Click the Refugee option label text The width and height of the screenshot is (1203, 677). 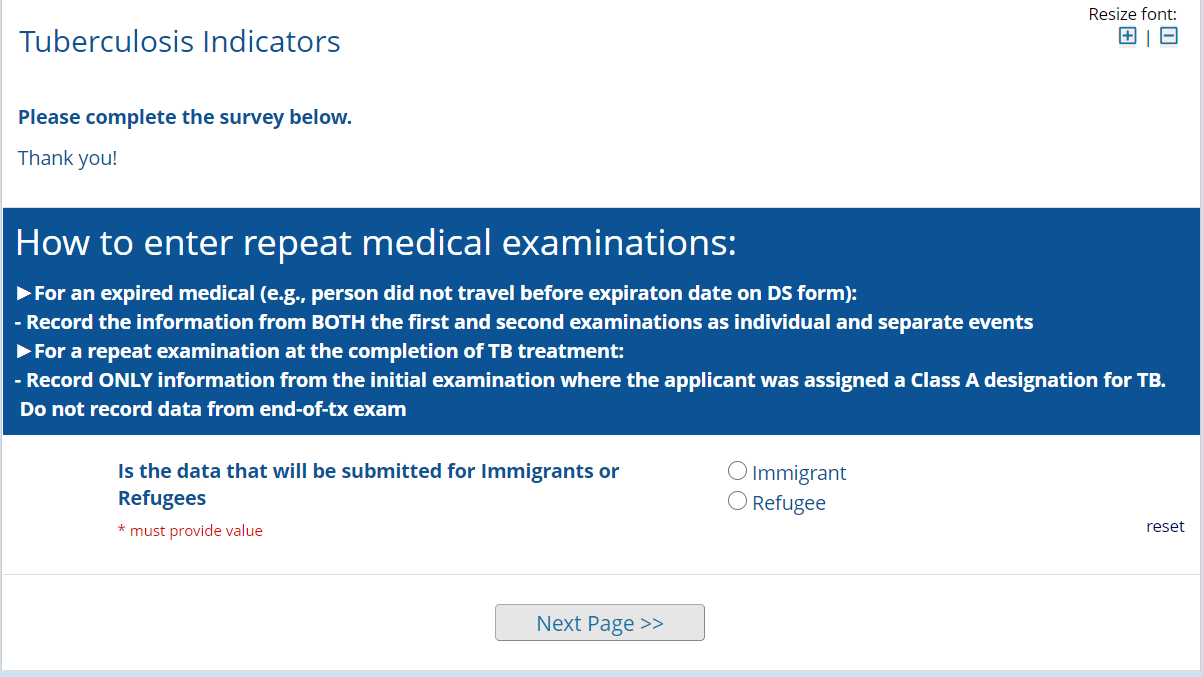click(789, 503)
